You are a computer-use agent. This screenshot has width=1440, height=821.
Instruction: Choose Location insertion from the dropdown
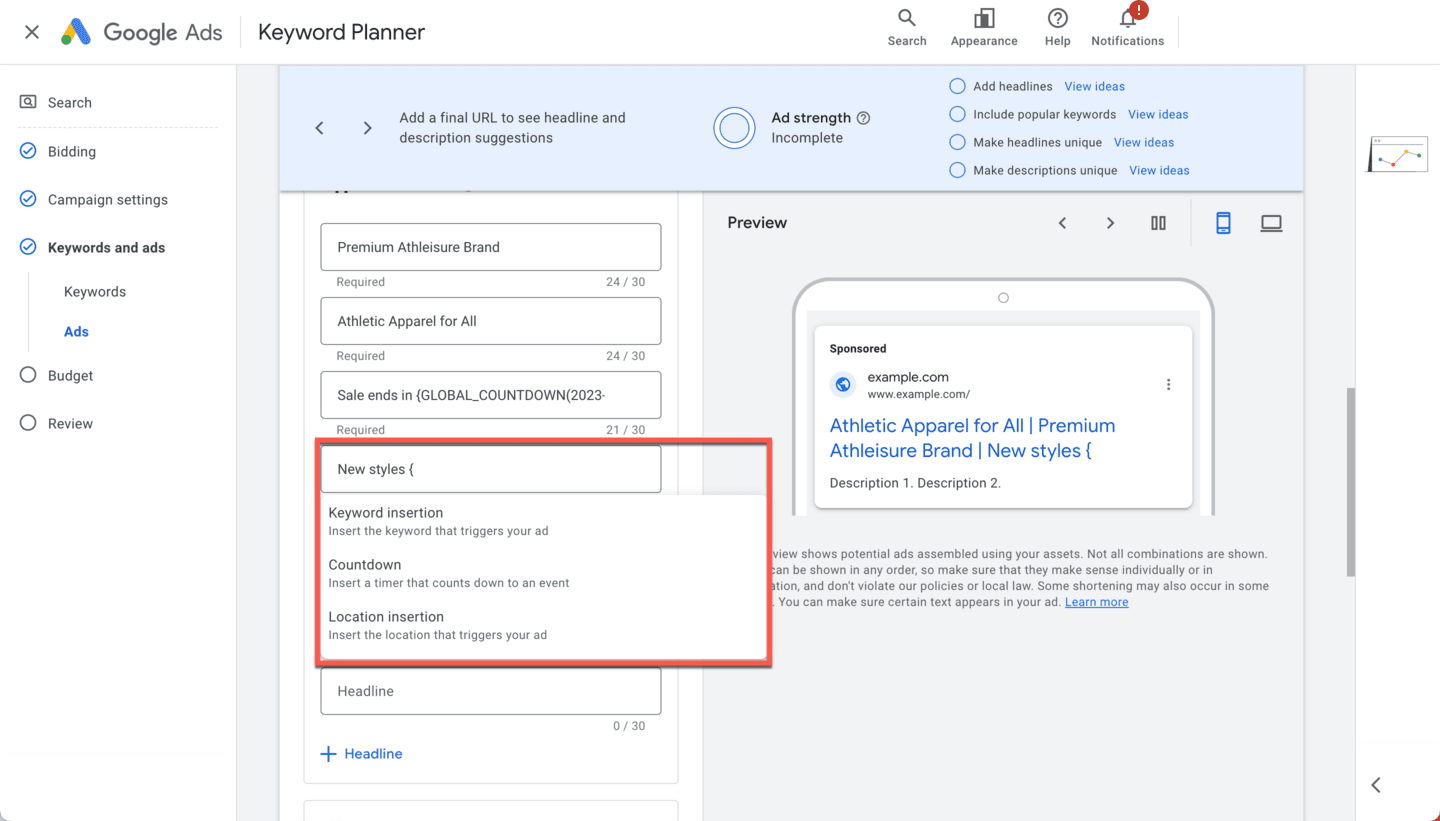543,625
